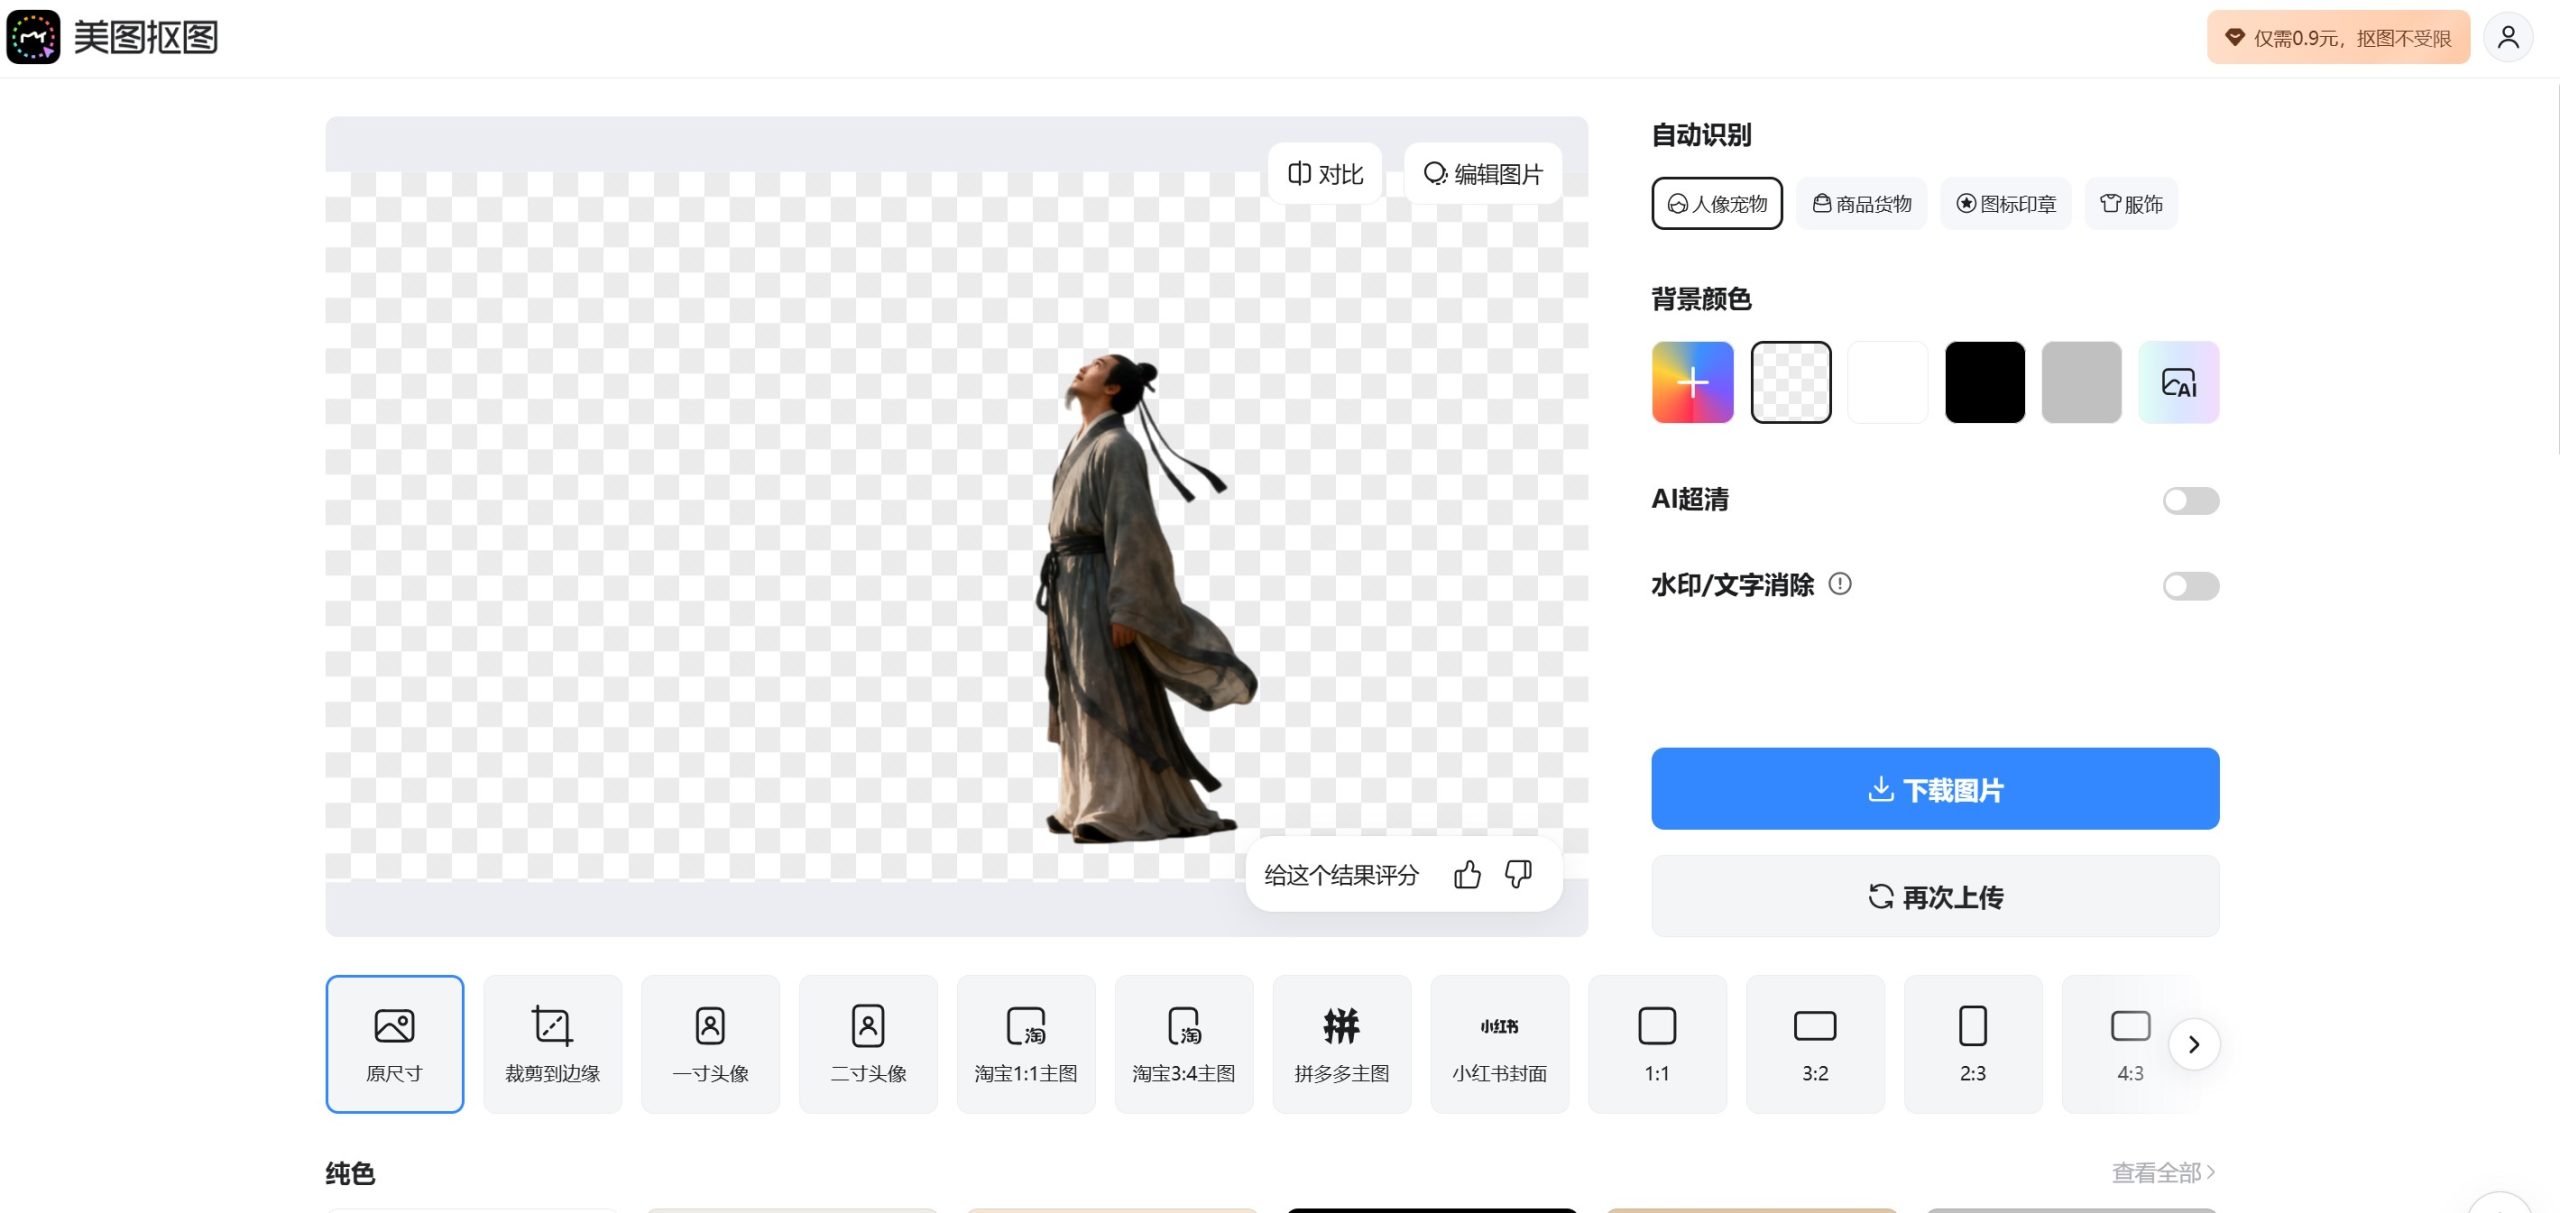The height and width of the screenshot is (1213, 2560).
Task: Switch to 商品货物 recognition
Action: point(1860,203)
